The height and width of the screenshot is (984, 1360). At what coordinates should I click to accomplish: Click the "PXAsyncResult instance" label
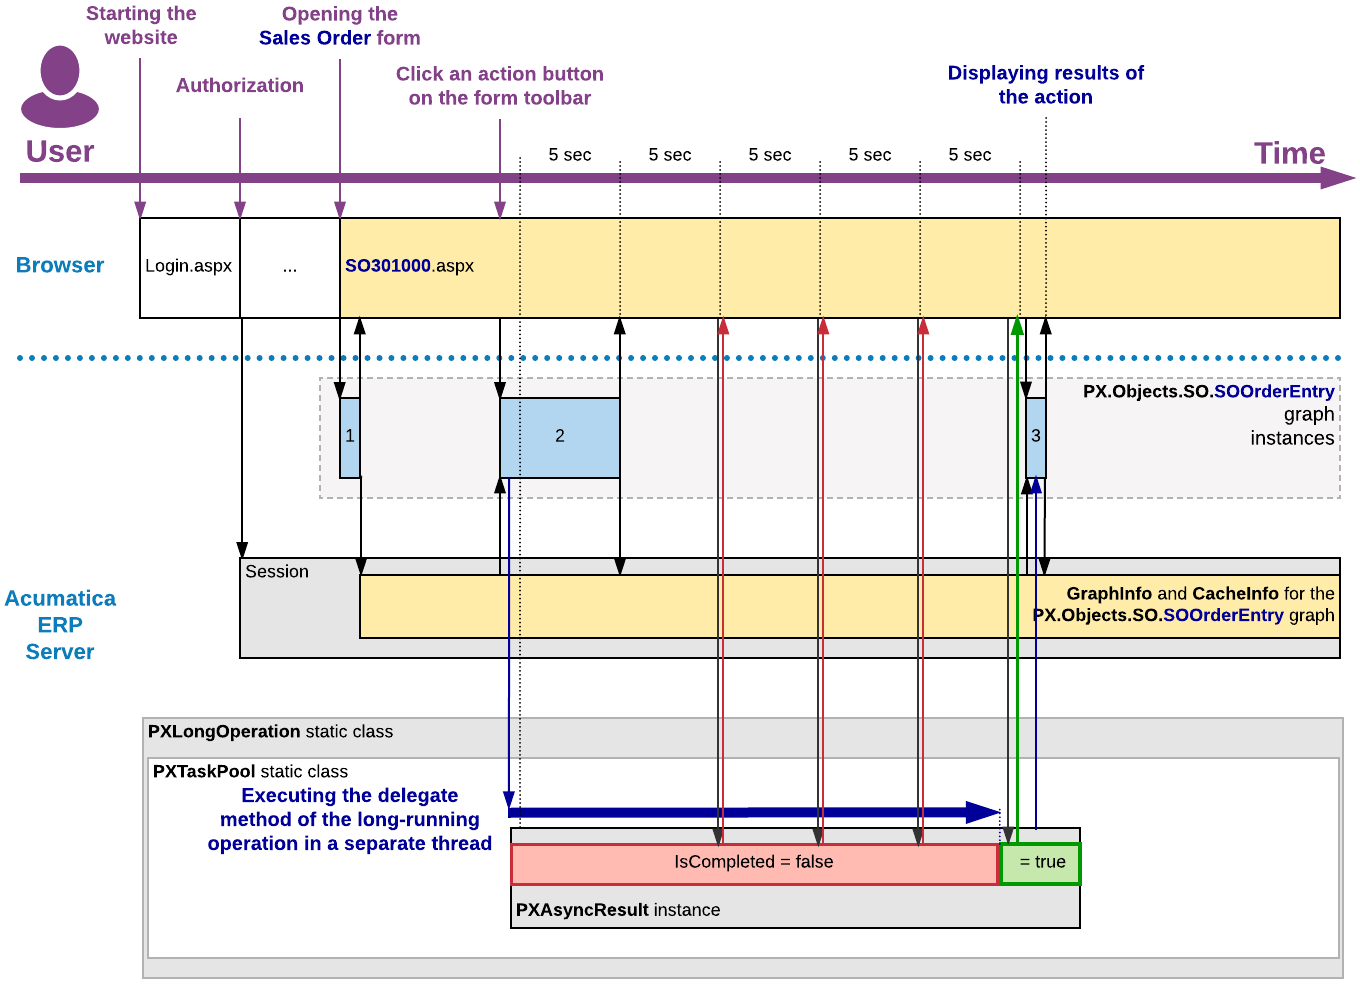click(x=618, y=910)
